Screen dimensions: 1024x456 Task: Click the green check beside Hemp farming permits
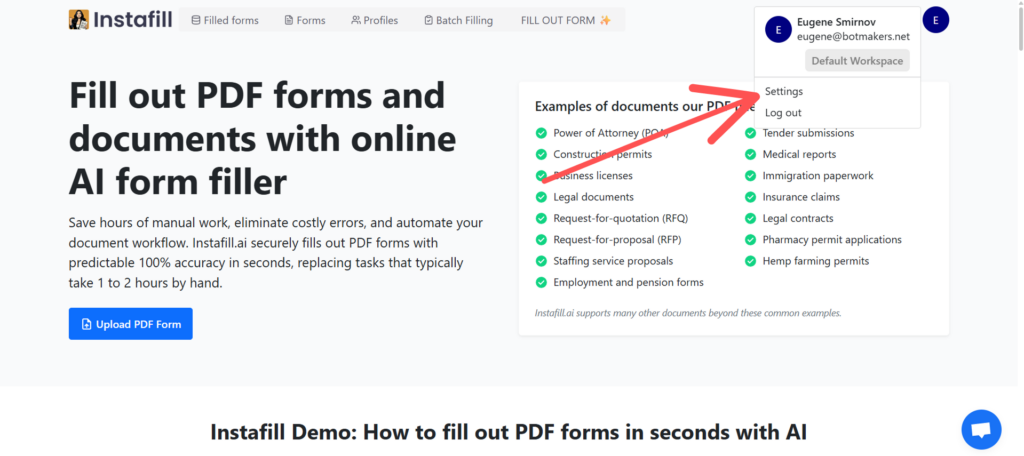coord(750,261)
